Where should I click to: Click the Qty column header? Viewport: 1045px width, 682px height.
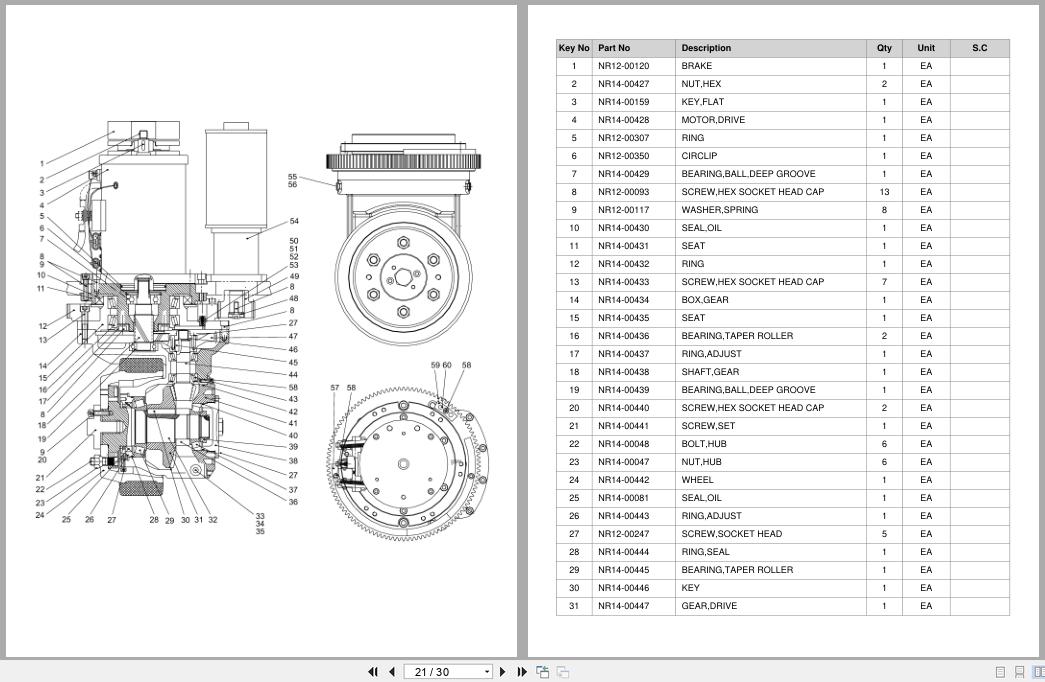click(x=884, y=48)
